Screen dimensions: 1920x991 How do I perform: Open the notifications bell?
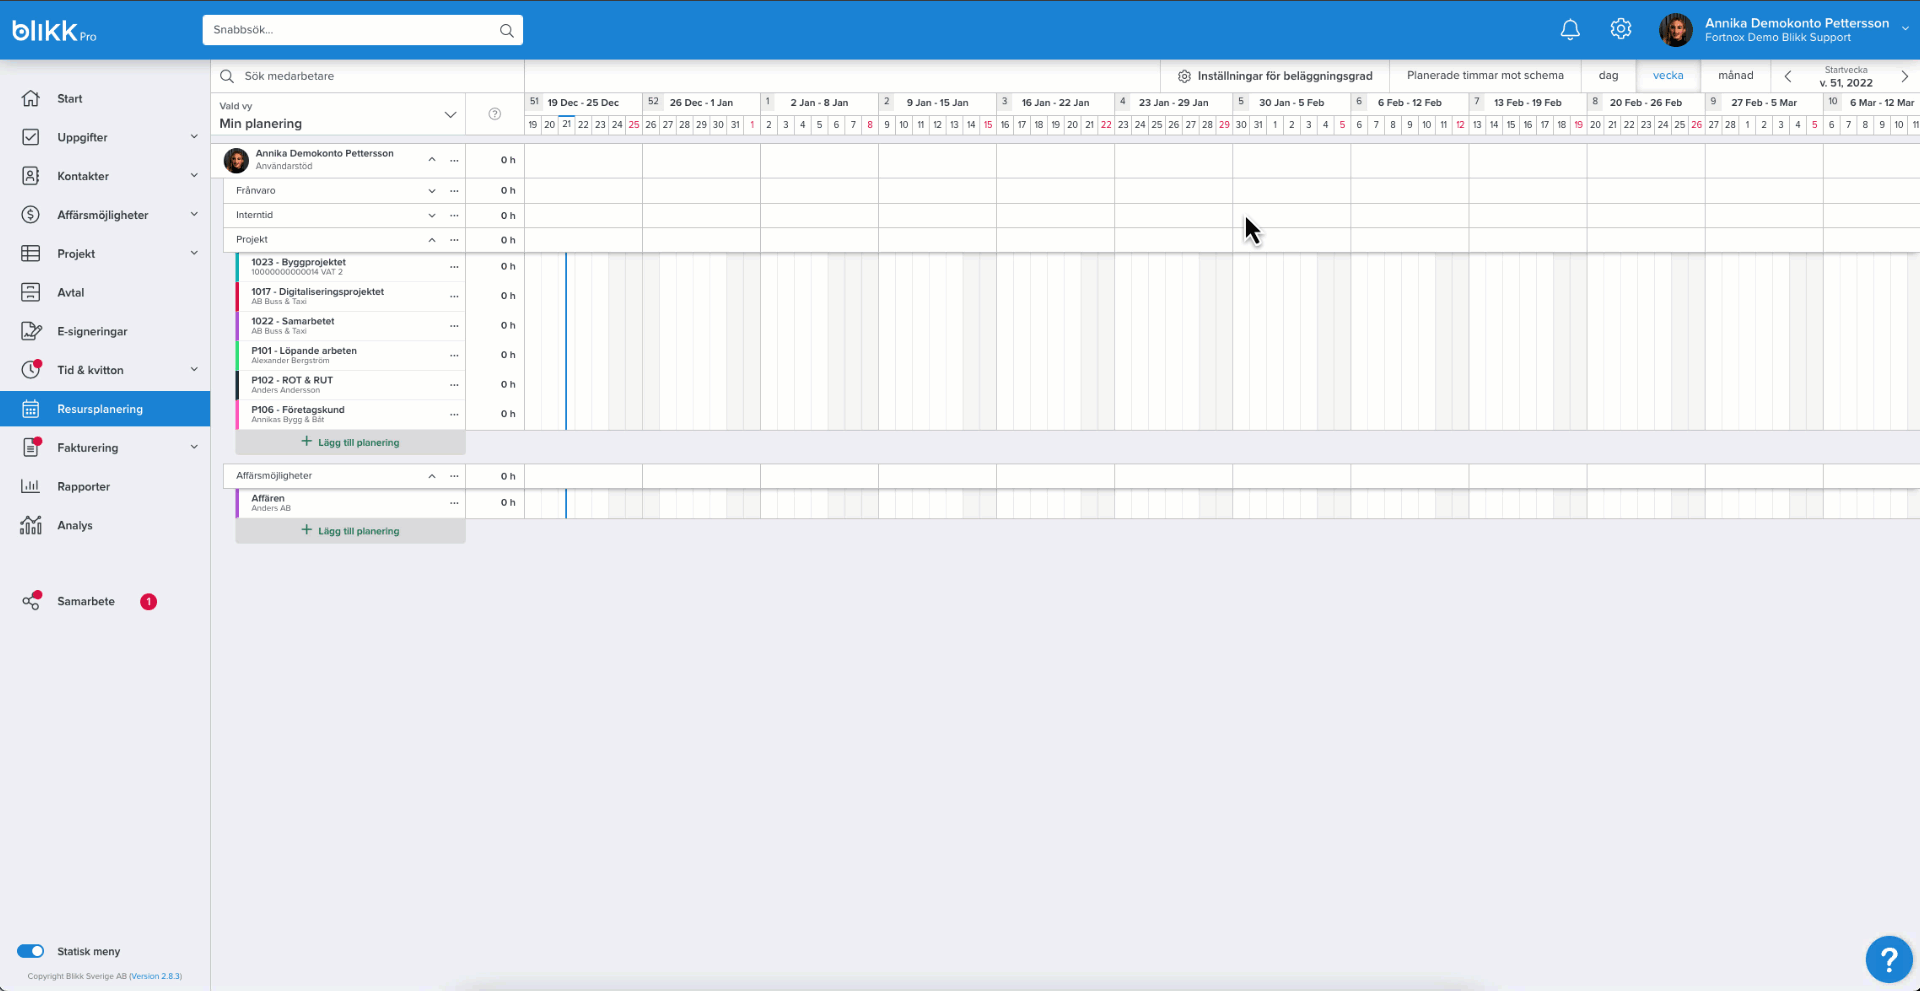point(1570,30)
